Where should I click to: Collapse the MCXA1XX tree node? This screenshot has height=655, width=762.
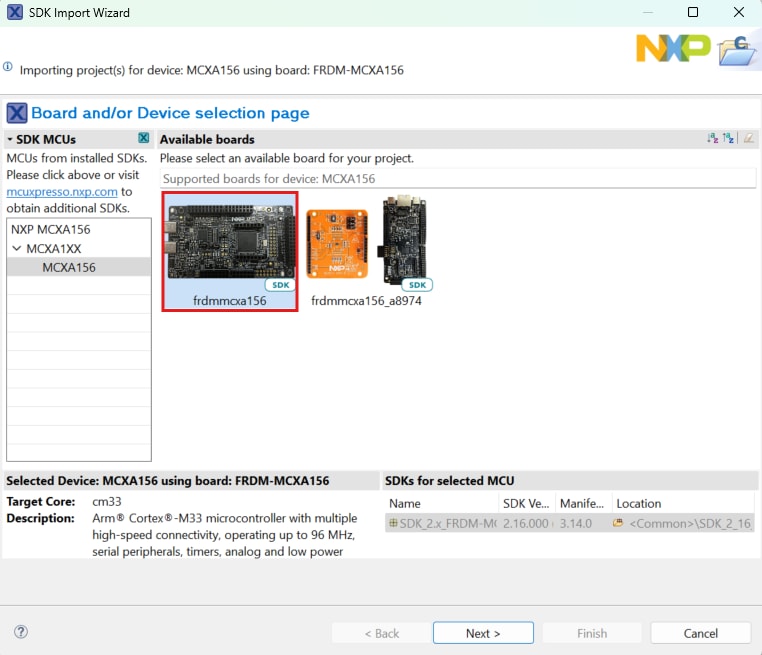point(16,248)
